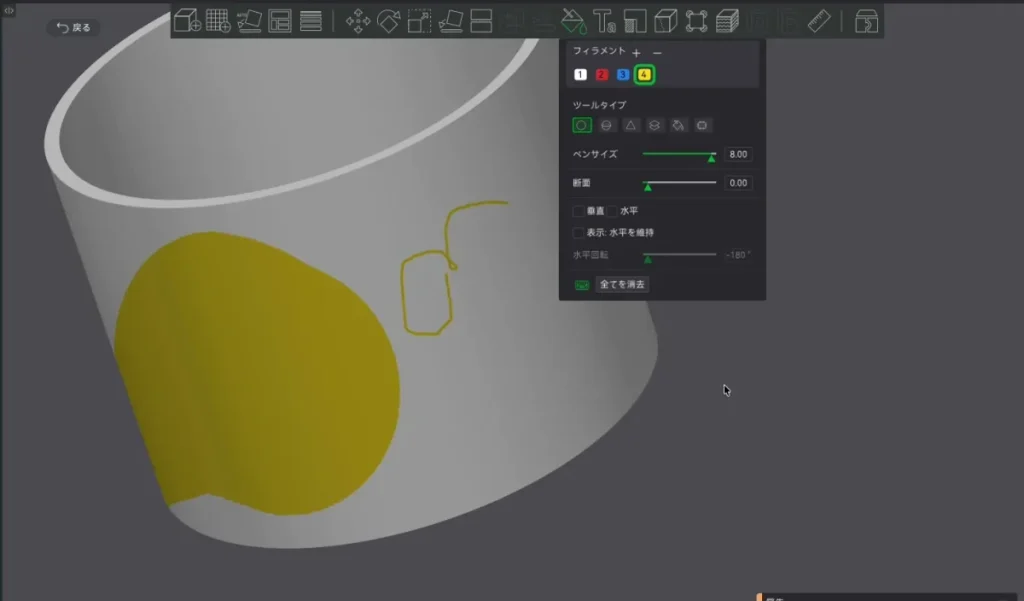This screenshot has height=601, width=1024.
Task: Toggle the color painting bucket tool
Action: pos(573,21)
